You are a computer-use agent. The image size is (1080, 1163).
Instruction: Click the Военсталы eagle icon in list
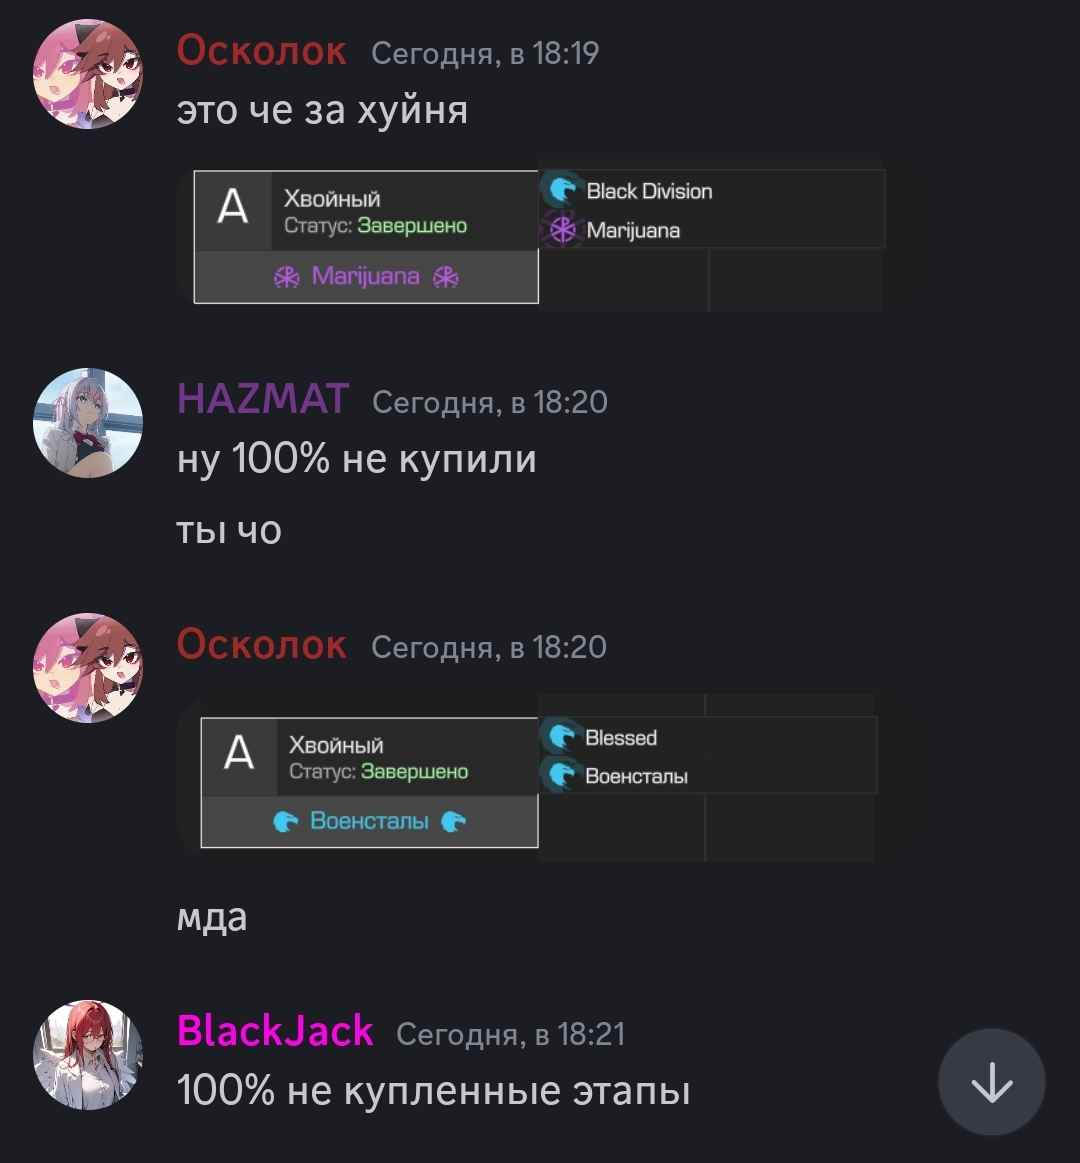point(562,775)
